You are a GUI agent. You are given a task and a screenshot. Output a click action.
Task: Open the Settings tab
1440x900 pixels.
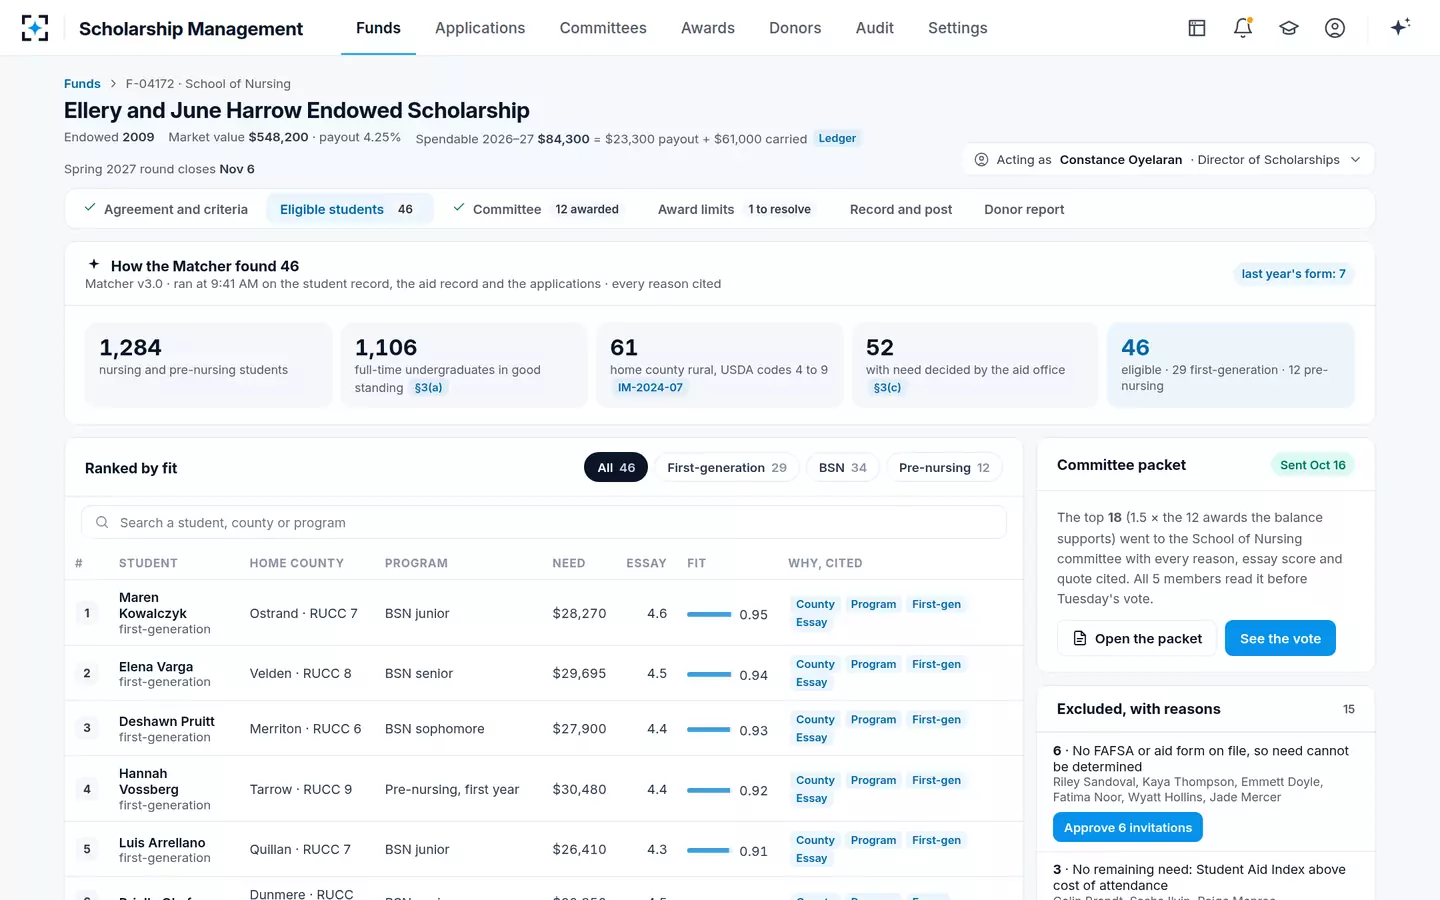958,28
